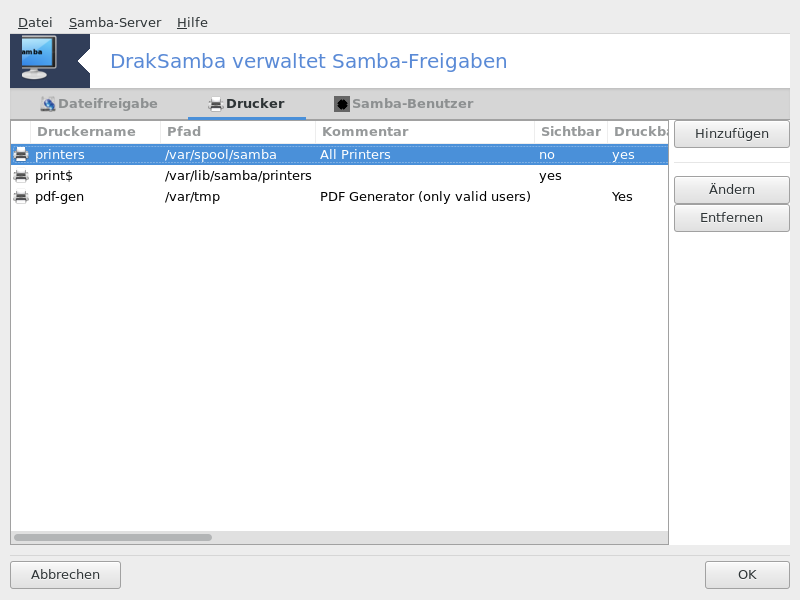Sort by the Druckername column header

point(96,132)
